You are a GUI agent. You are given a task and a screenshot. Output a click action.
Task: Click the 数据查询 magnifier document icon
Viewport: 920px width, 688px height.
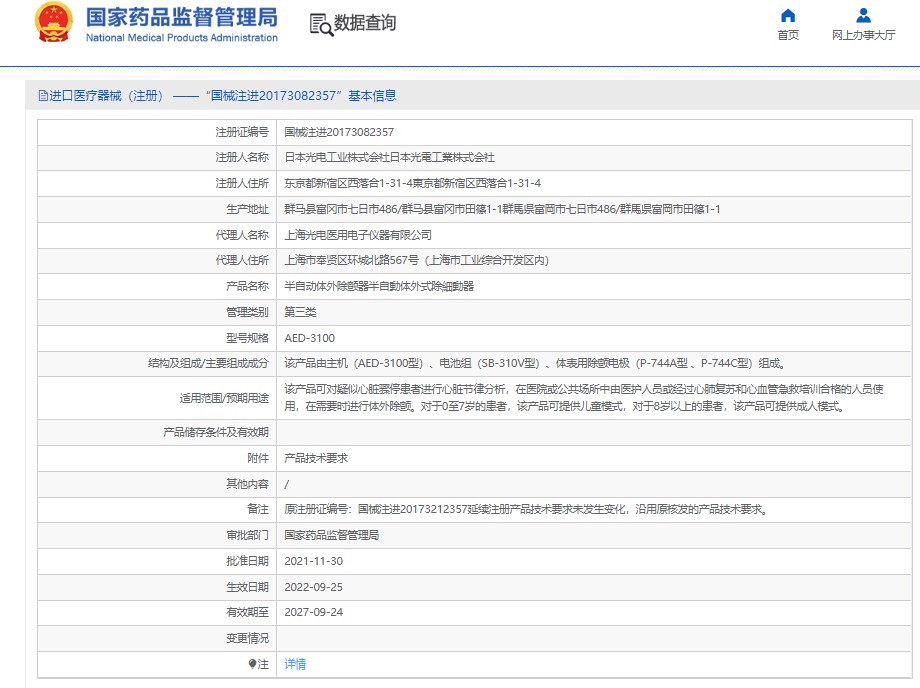[x=320, y=24]
